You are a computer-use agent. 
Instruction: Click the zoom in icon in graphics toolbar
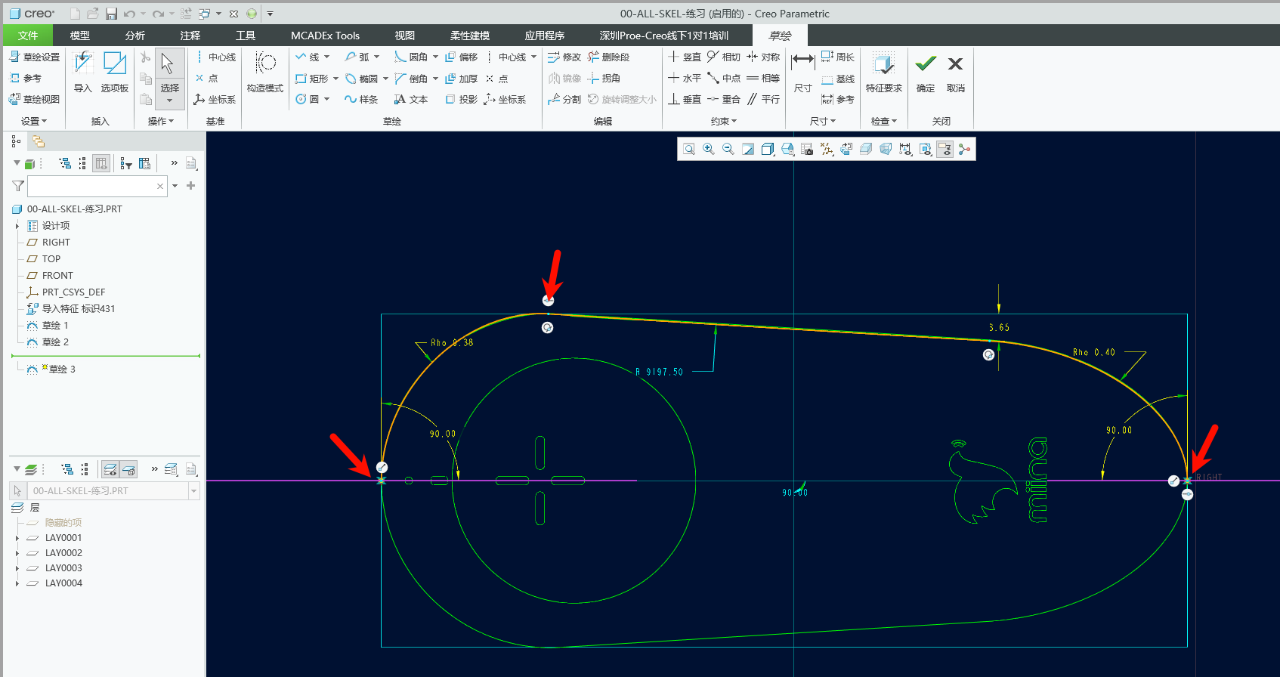(x=708, y=149)
